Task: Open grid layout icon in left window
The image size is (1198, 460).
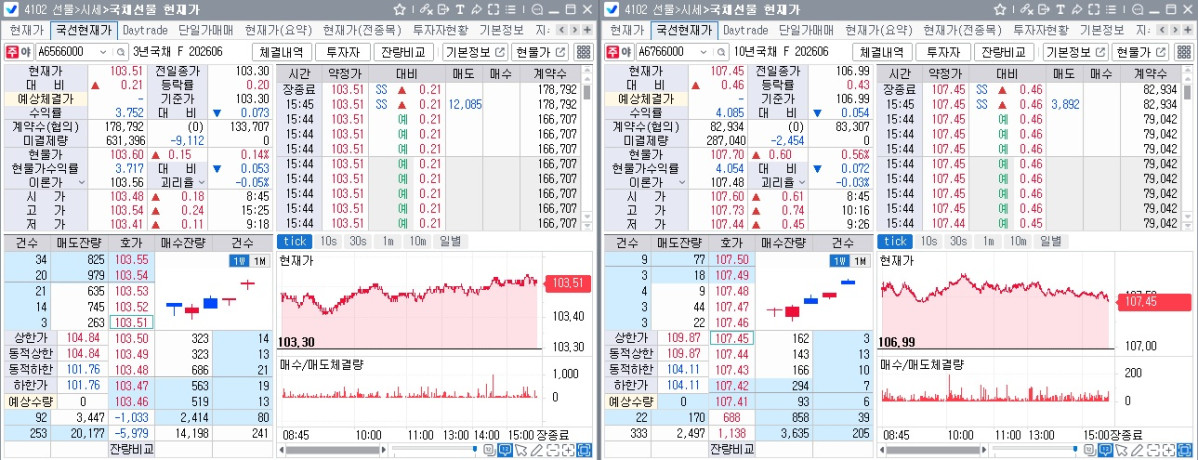Action: (584, 52)
